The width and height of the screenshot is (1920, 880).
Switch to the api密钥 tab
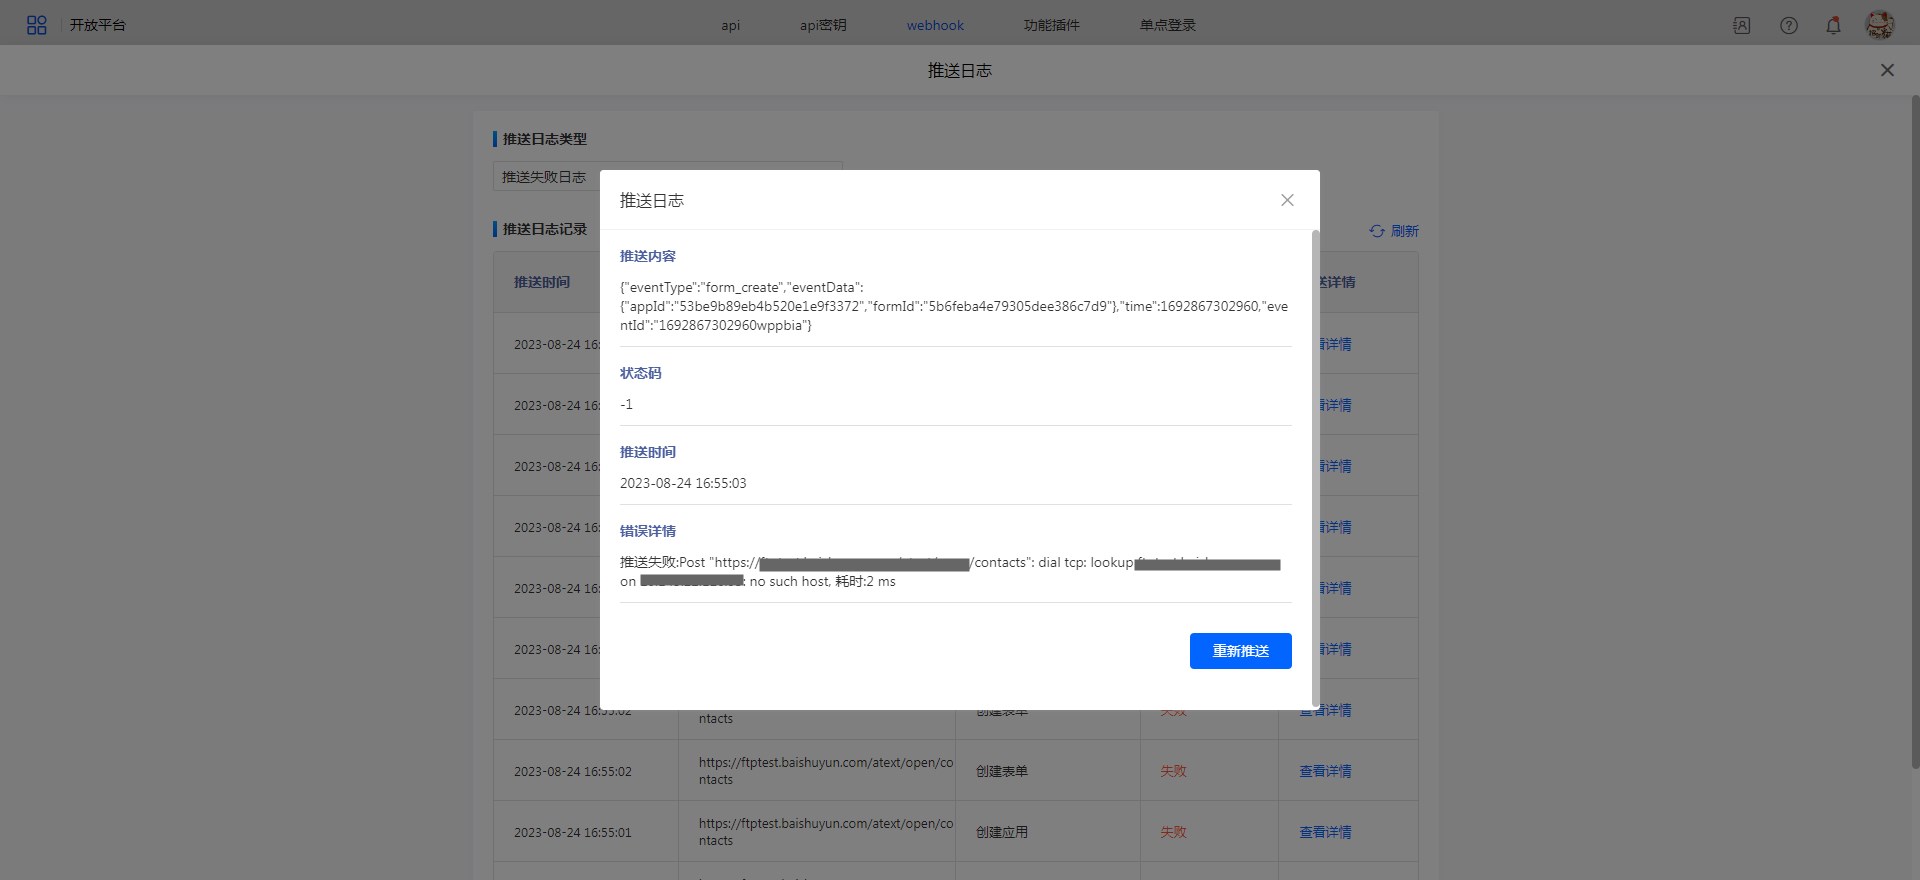click(823, 25)
